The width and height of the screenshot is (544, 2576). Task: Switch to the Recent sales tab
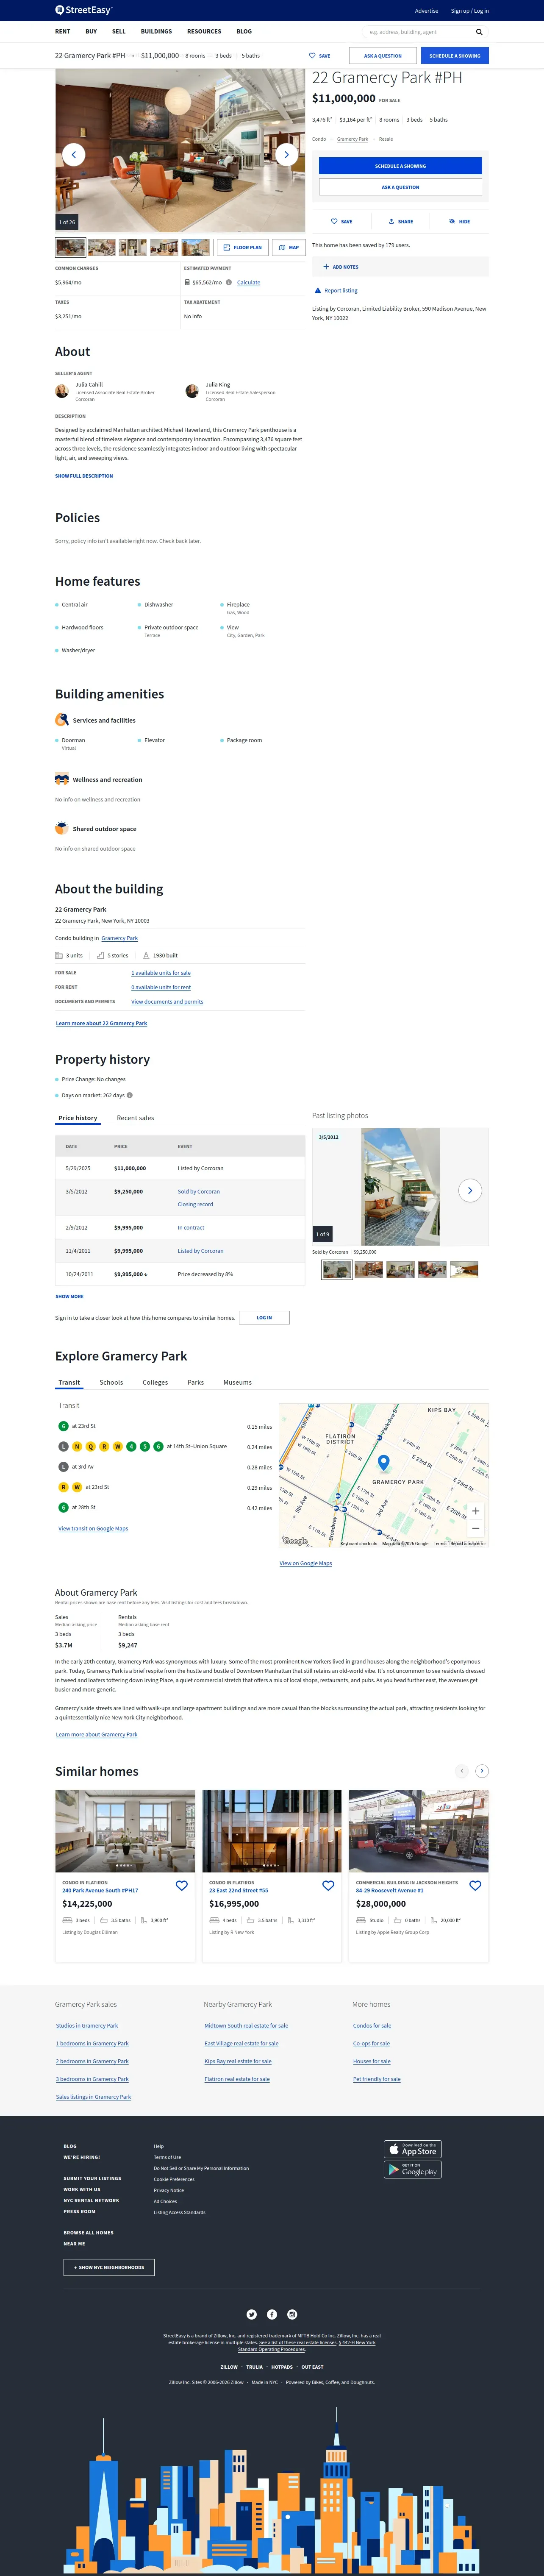135,1118
